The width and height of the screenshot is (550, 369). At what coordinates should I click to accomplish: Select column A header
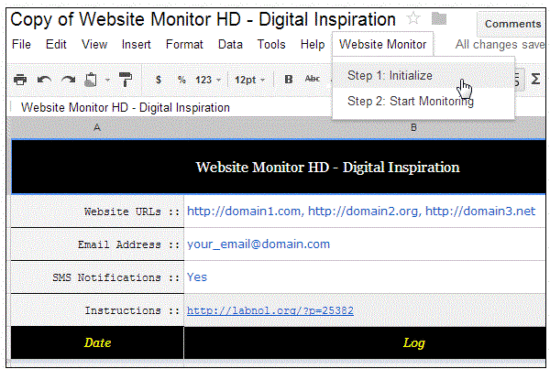pos(97,127)
